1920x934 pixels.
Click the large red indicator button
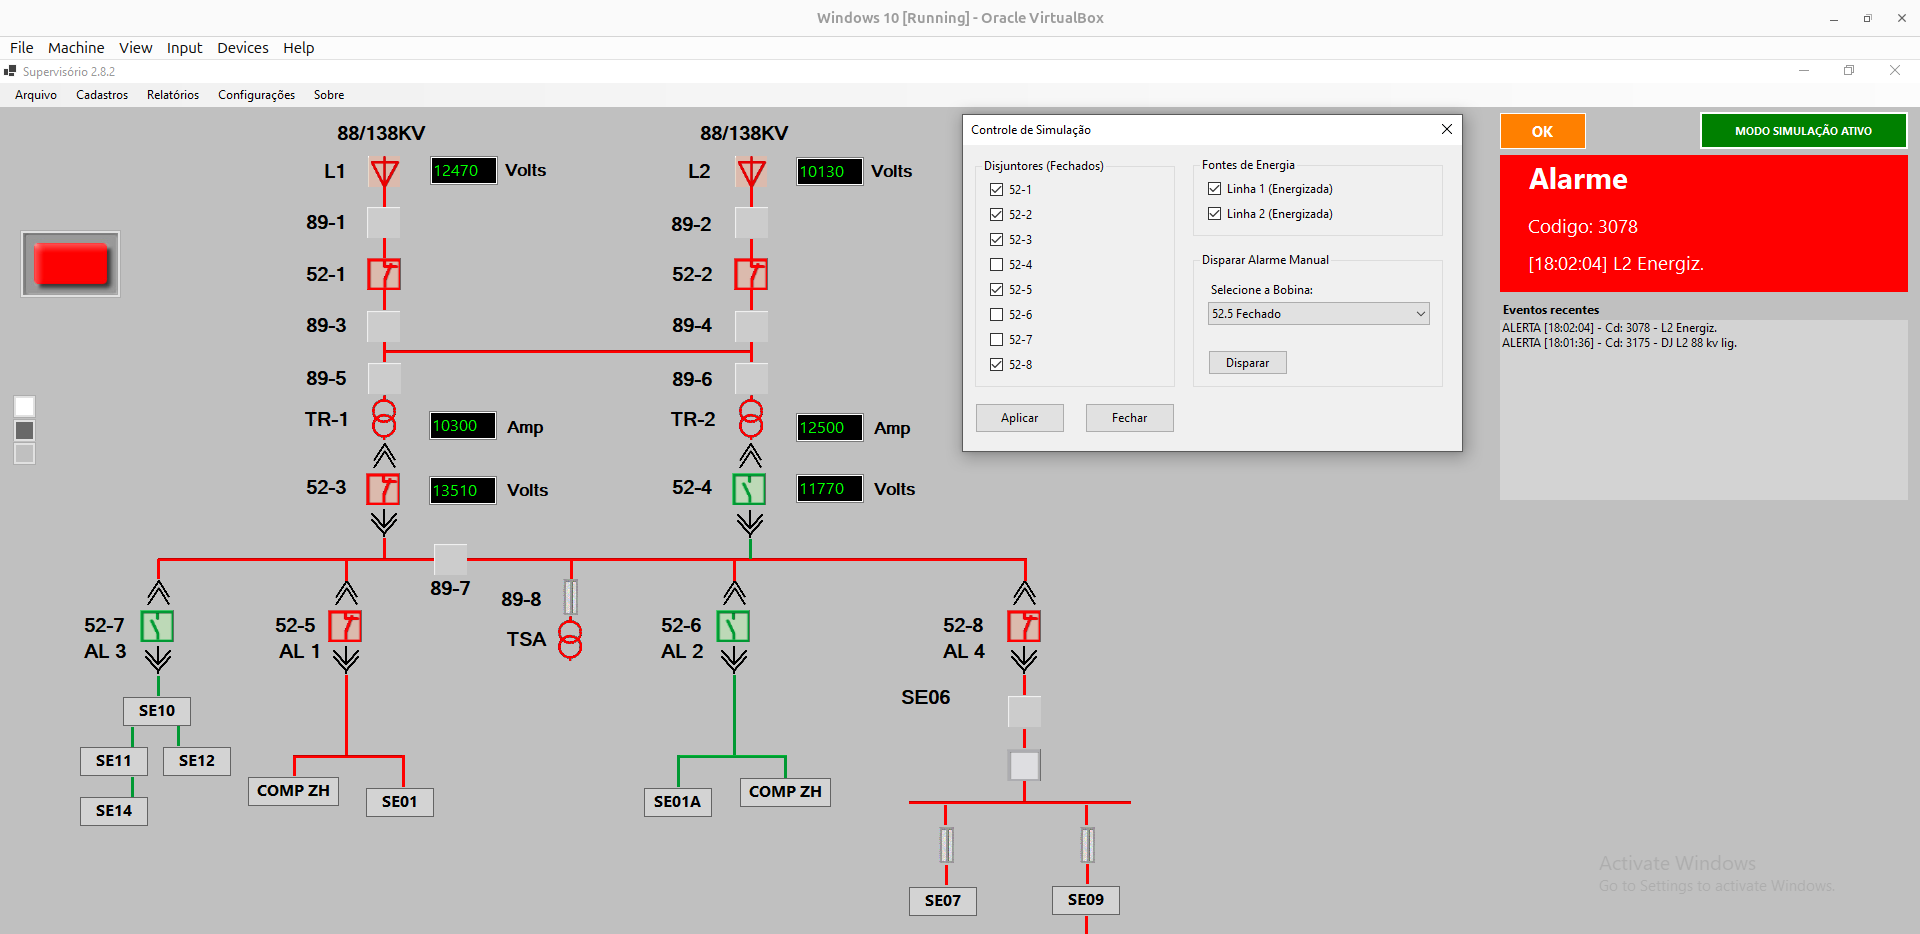coord(71,264)
